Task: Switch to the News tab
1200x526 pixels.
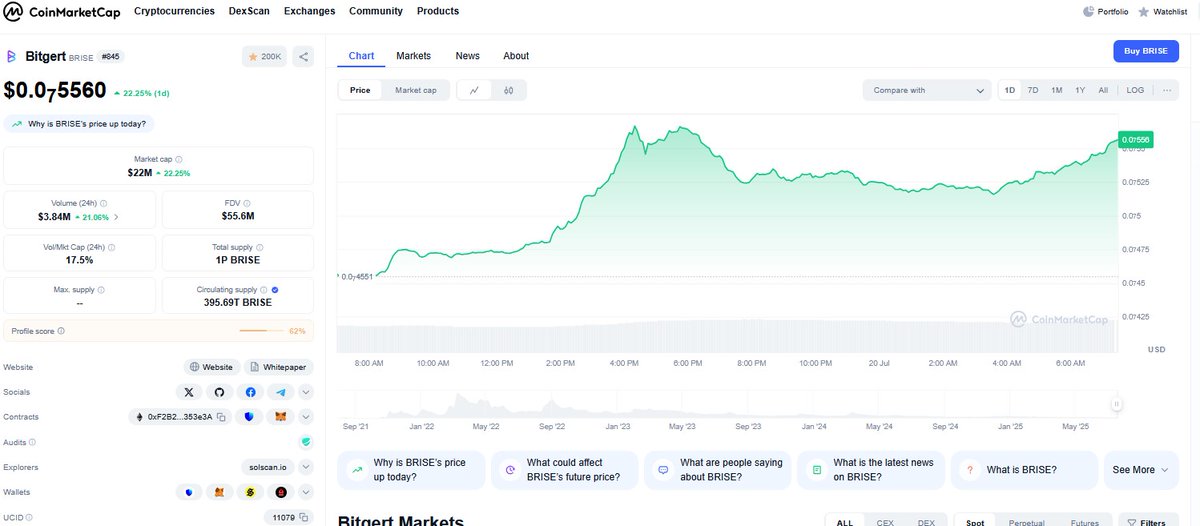Action: coord(467,56)
